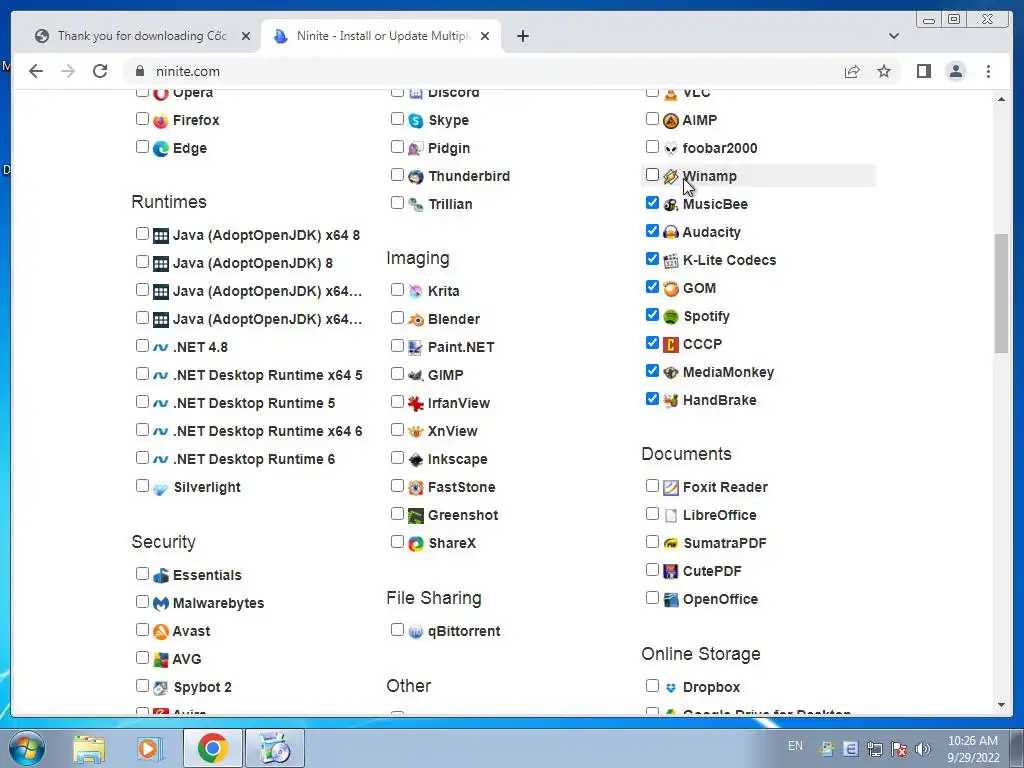Uncheck the K-Lite Codecs checkbox

[x=652, y=259]
